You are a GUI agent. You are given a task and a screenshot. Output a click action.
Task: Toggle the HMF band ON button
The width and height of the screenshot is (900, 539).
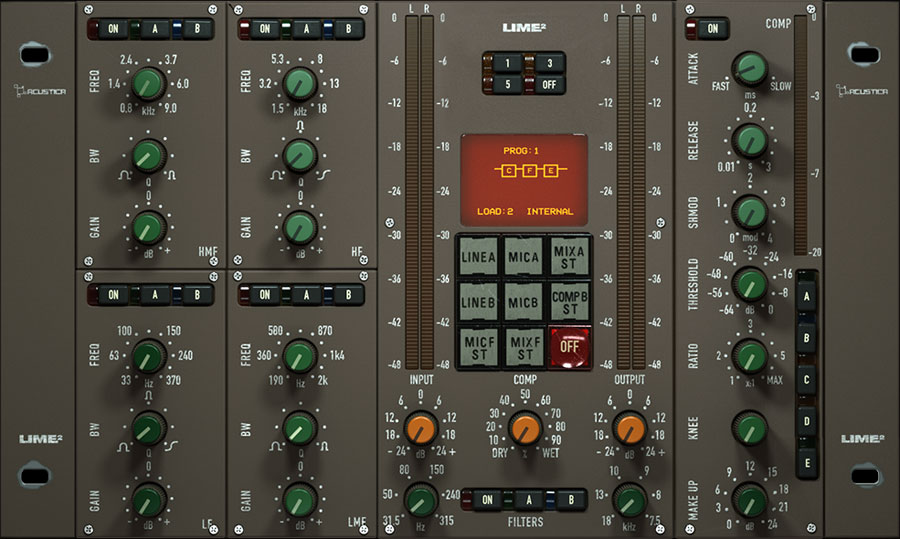tap(113, 29)
